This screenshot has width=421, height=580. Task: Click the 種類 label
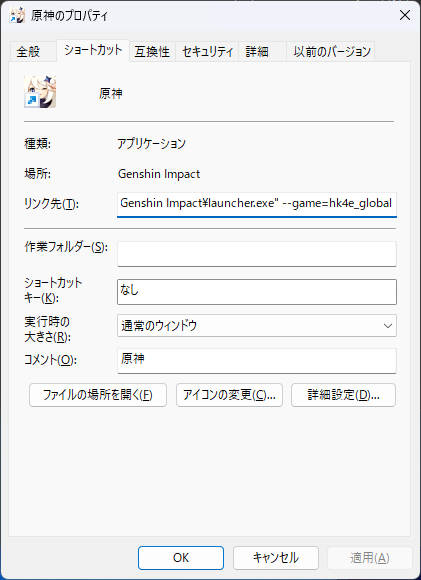coord(37,144)
